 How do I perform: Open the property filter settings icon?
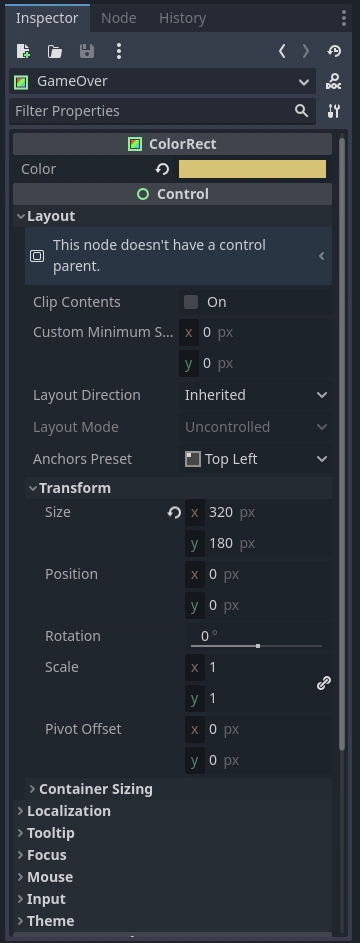(x=334, y=111)
